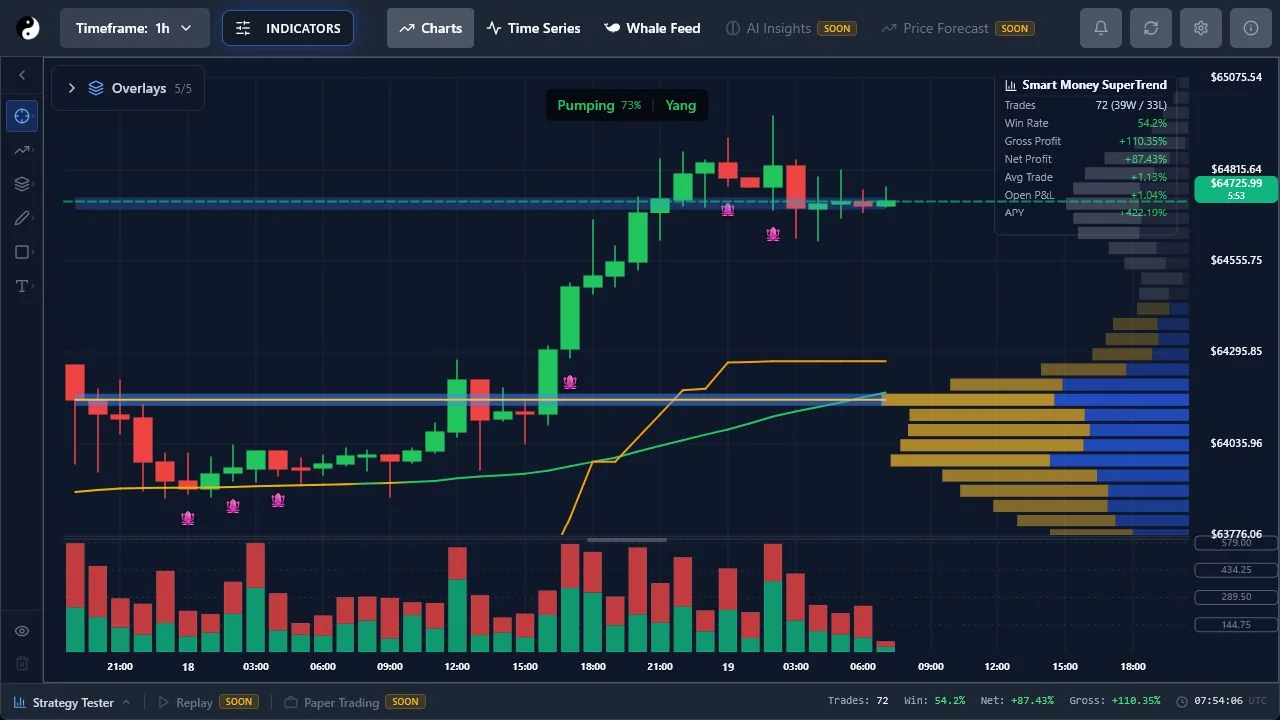Click the 18 date axis label
Viewport: 1280px width, 720px height.
(188, 667)
